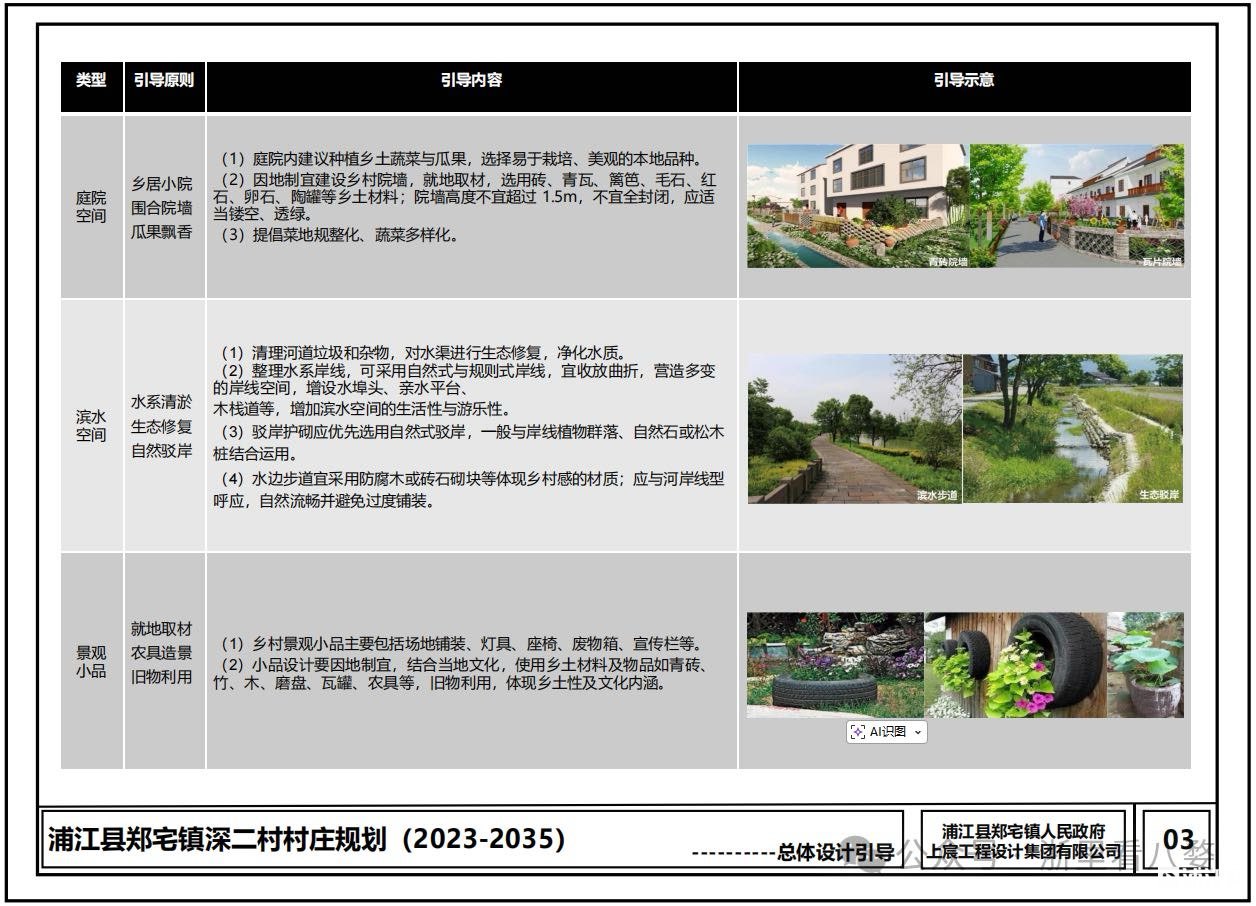
Task: Click the 生态驳岸 stream bank photo
Action: click(1073, 428)
